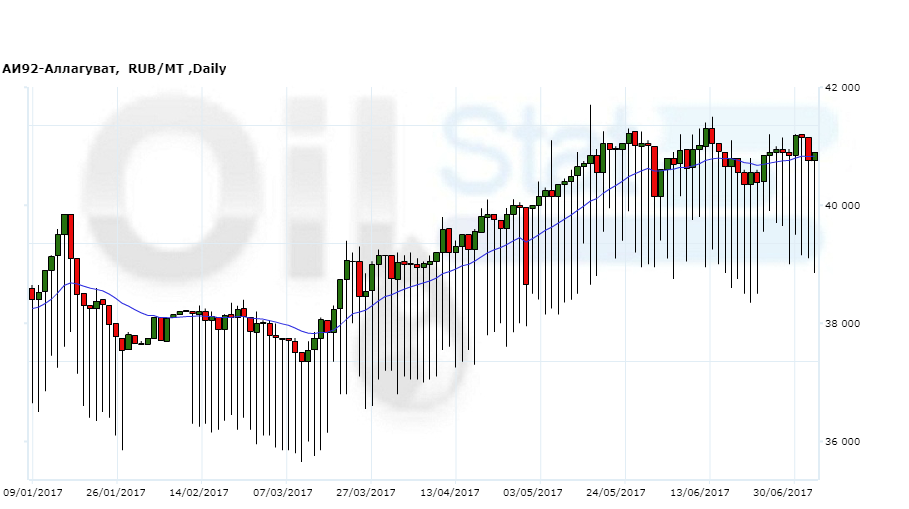This screenshot has width=909, height=509.
Task: Select the 14/02/2017 date label
Action: point(199,493)
